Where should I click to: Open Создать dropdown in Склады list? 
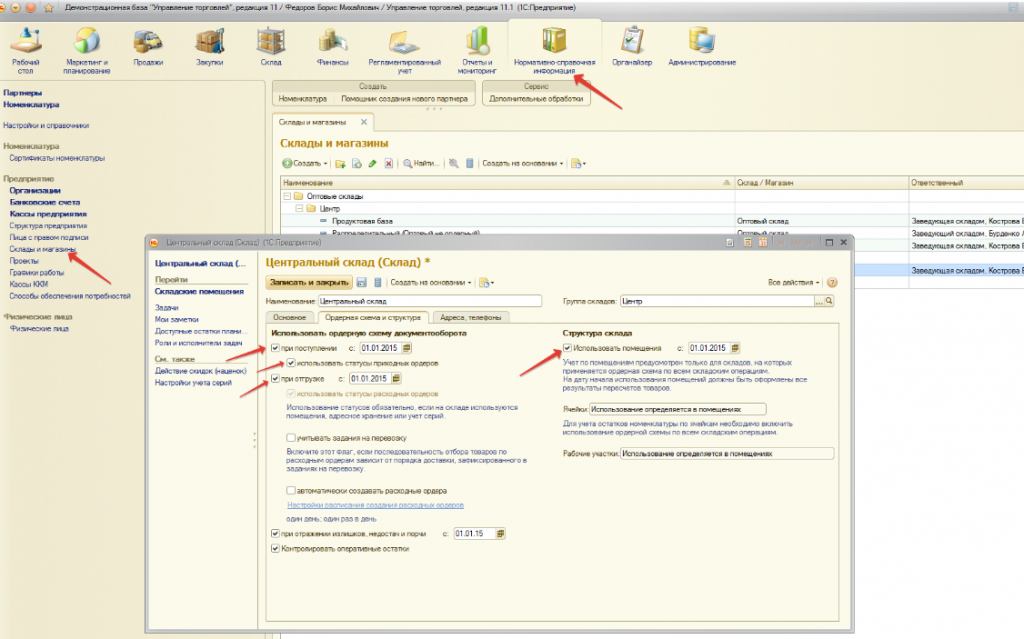305,163
